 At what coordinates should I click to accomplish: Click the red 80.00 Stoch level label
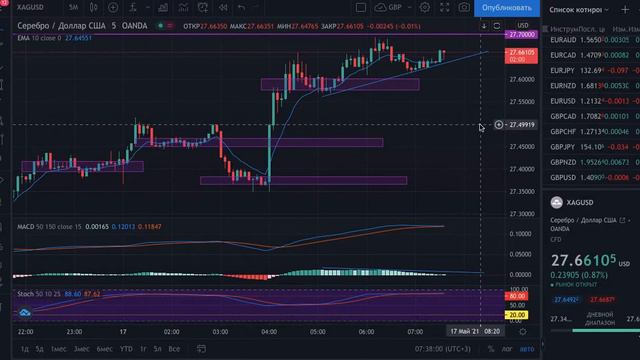[516, 296]
